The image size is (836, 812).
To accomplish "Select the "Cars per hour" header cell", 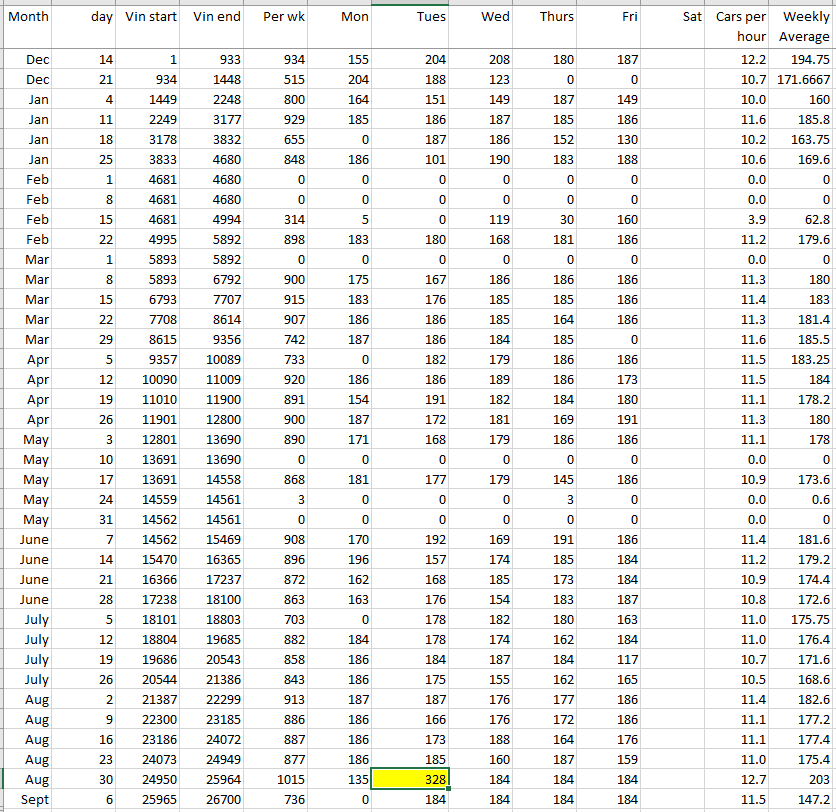I will coord(739,26).
